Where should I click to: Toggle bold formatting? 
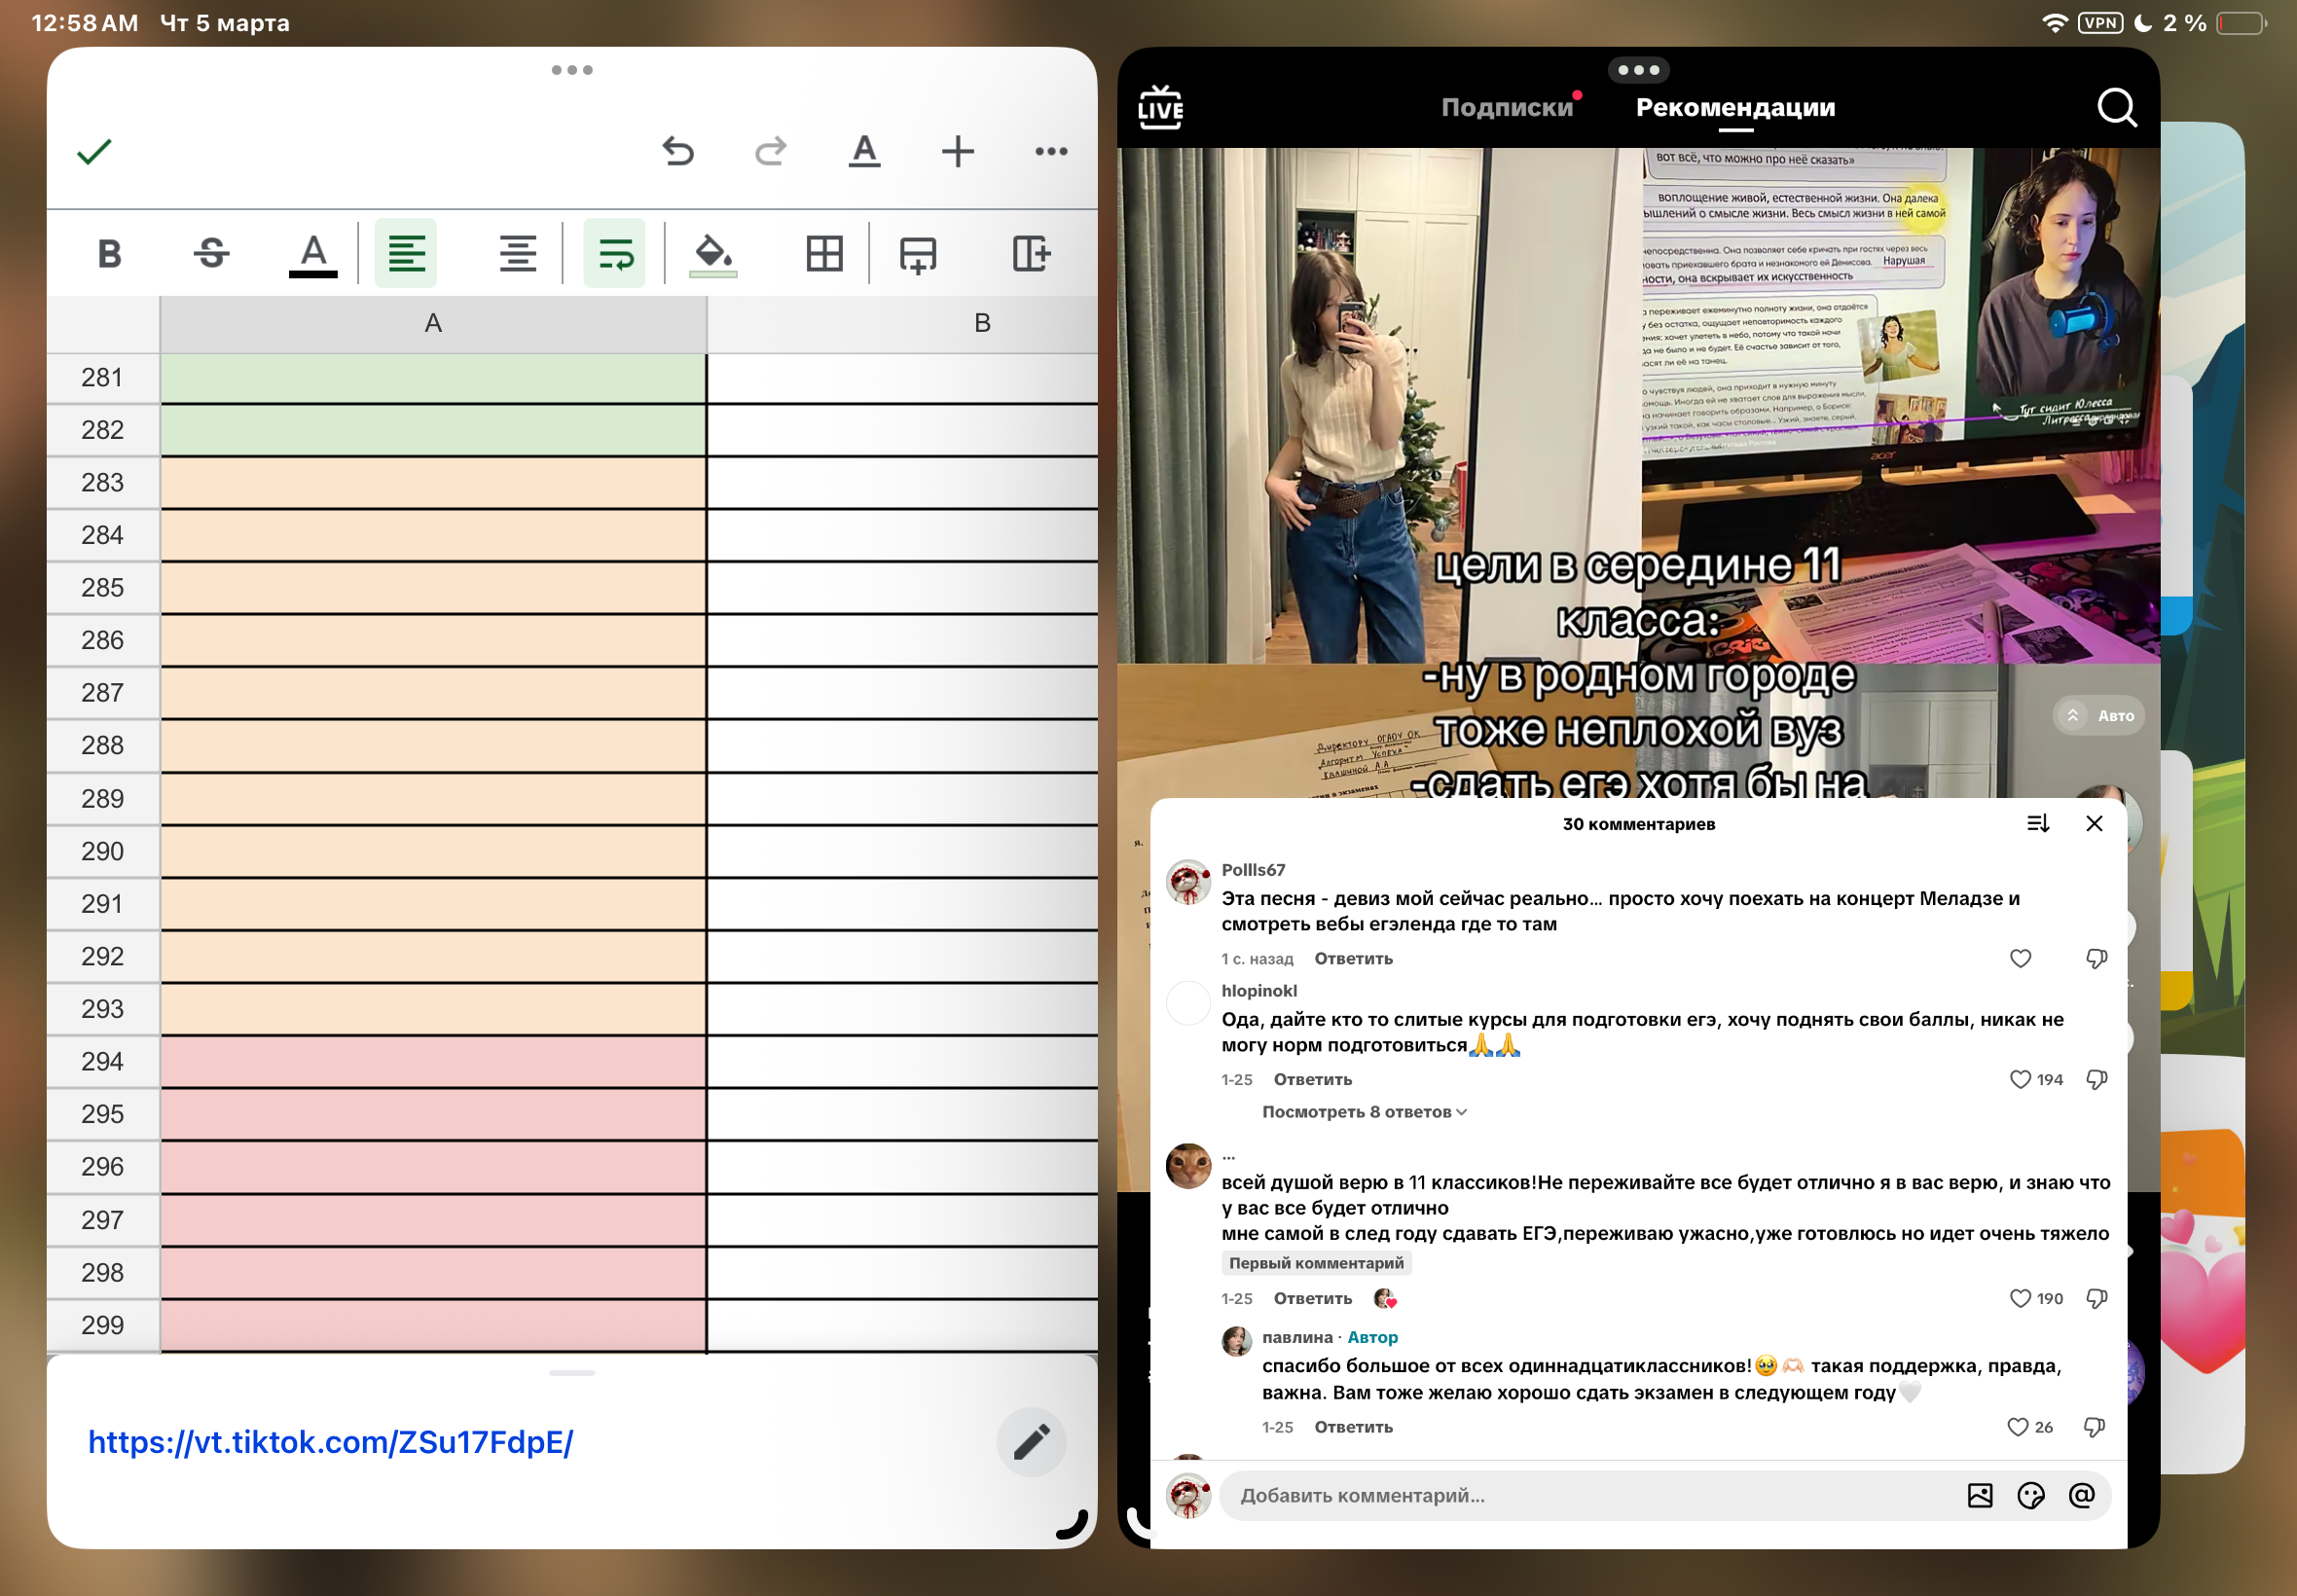[110, 254]
